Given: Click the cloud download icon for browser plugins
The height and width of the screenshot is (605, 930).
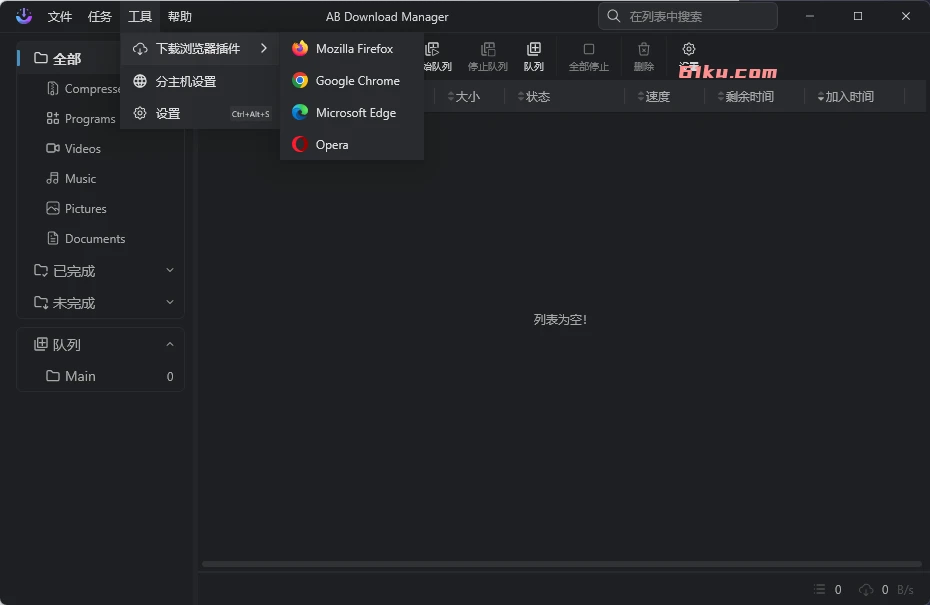Looking at the screenshot, I should coord(140,49).
